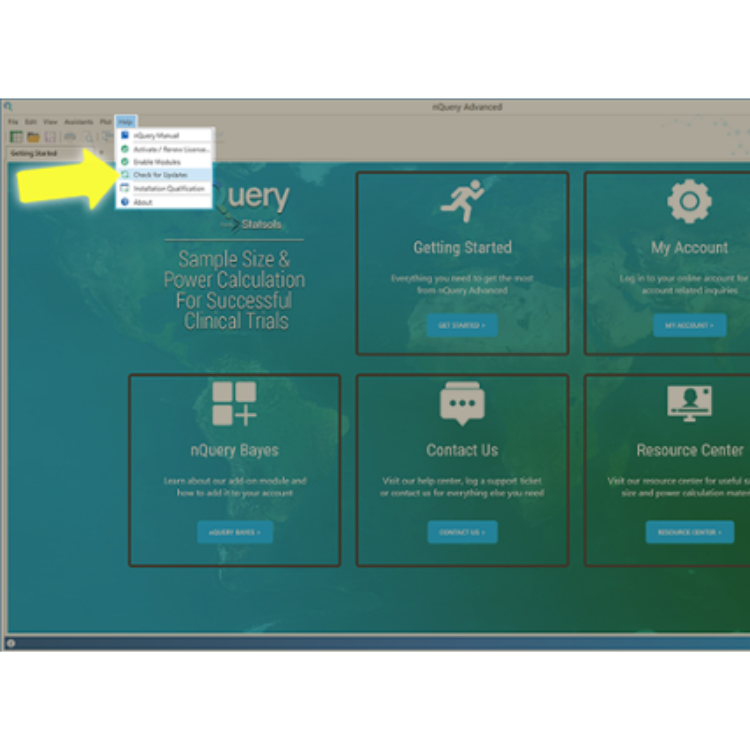Click the open folder toolbar icon

coord(33,137)
